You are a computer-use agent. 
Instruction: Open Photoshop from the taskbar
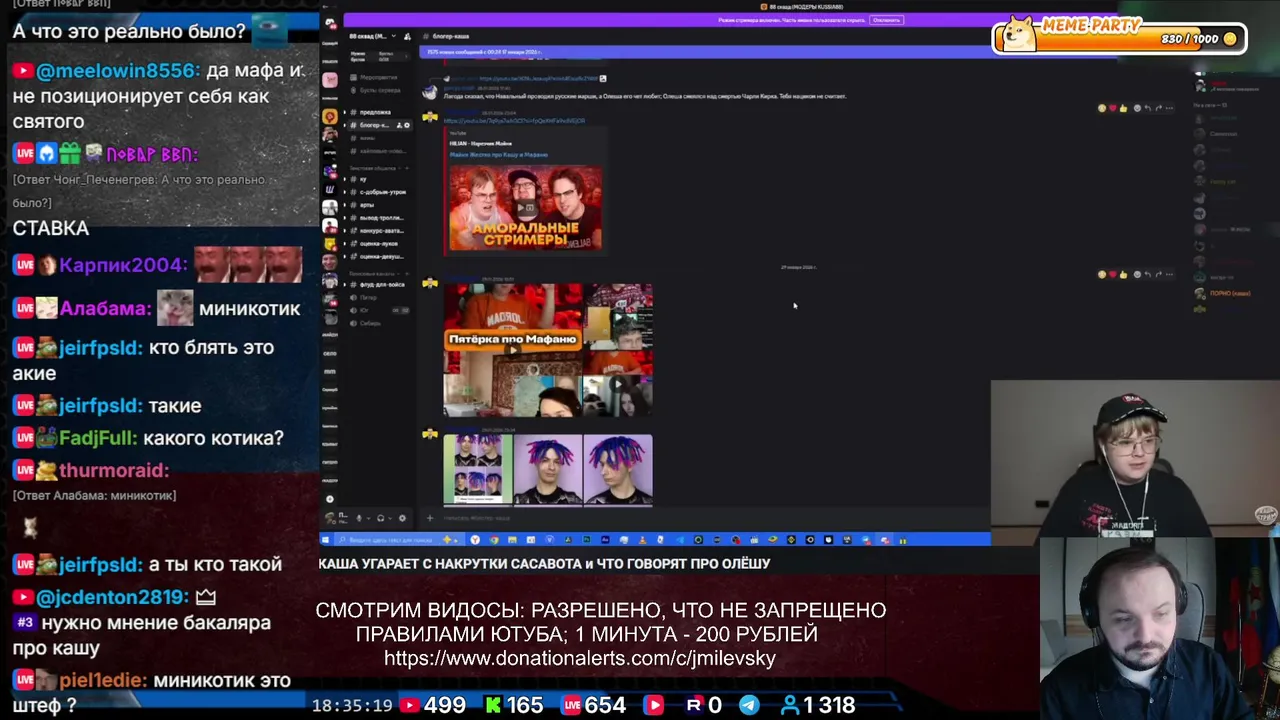coord(587,539)
